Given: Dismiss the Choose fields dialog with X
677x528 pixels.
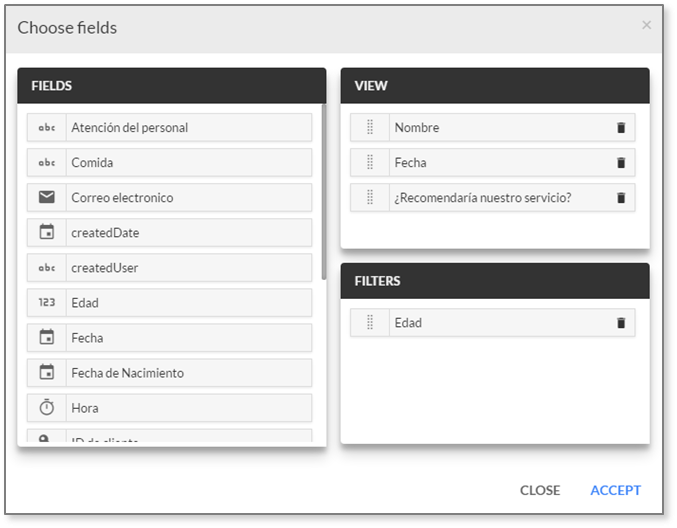Looking at the screenshot, I should tap(646, 25).
